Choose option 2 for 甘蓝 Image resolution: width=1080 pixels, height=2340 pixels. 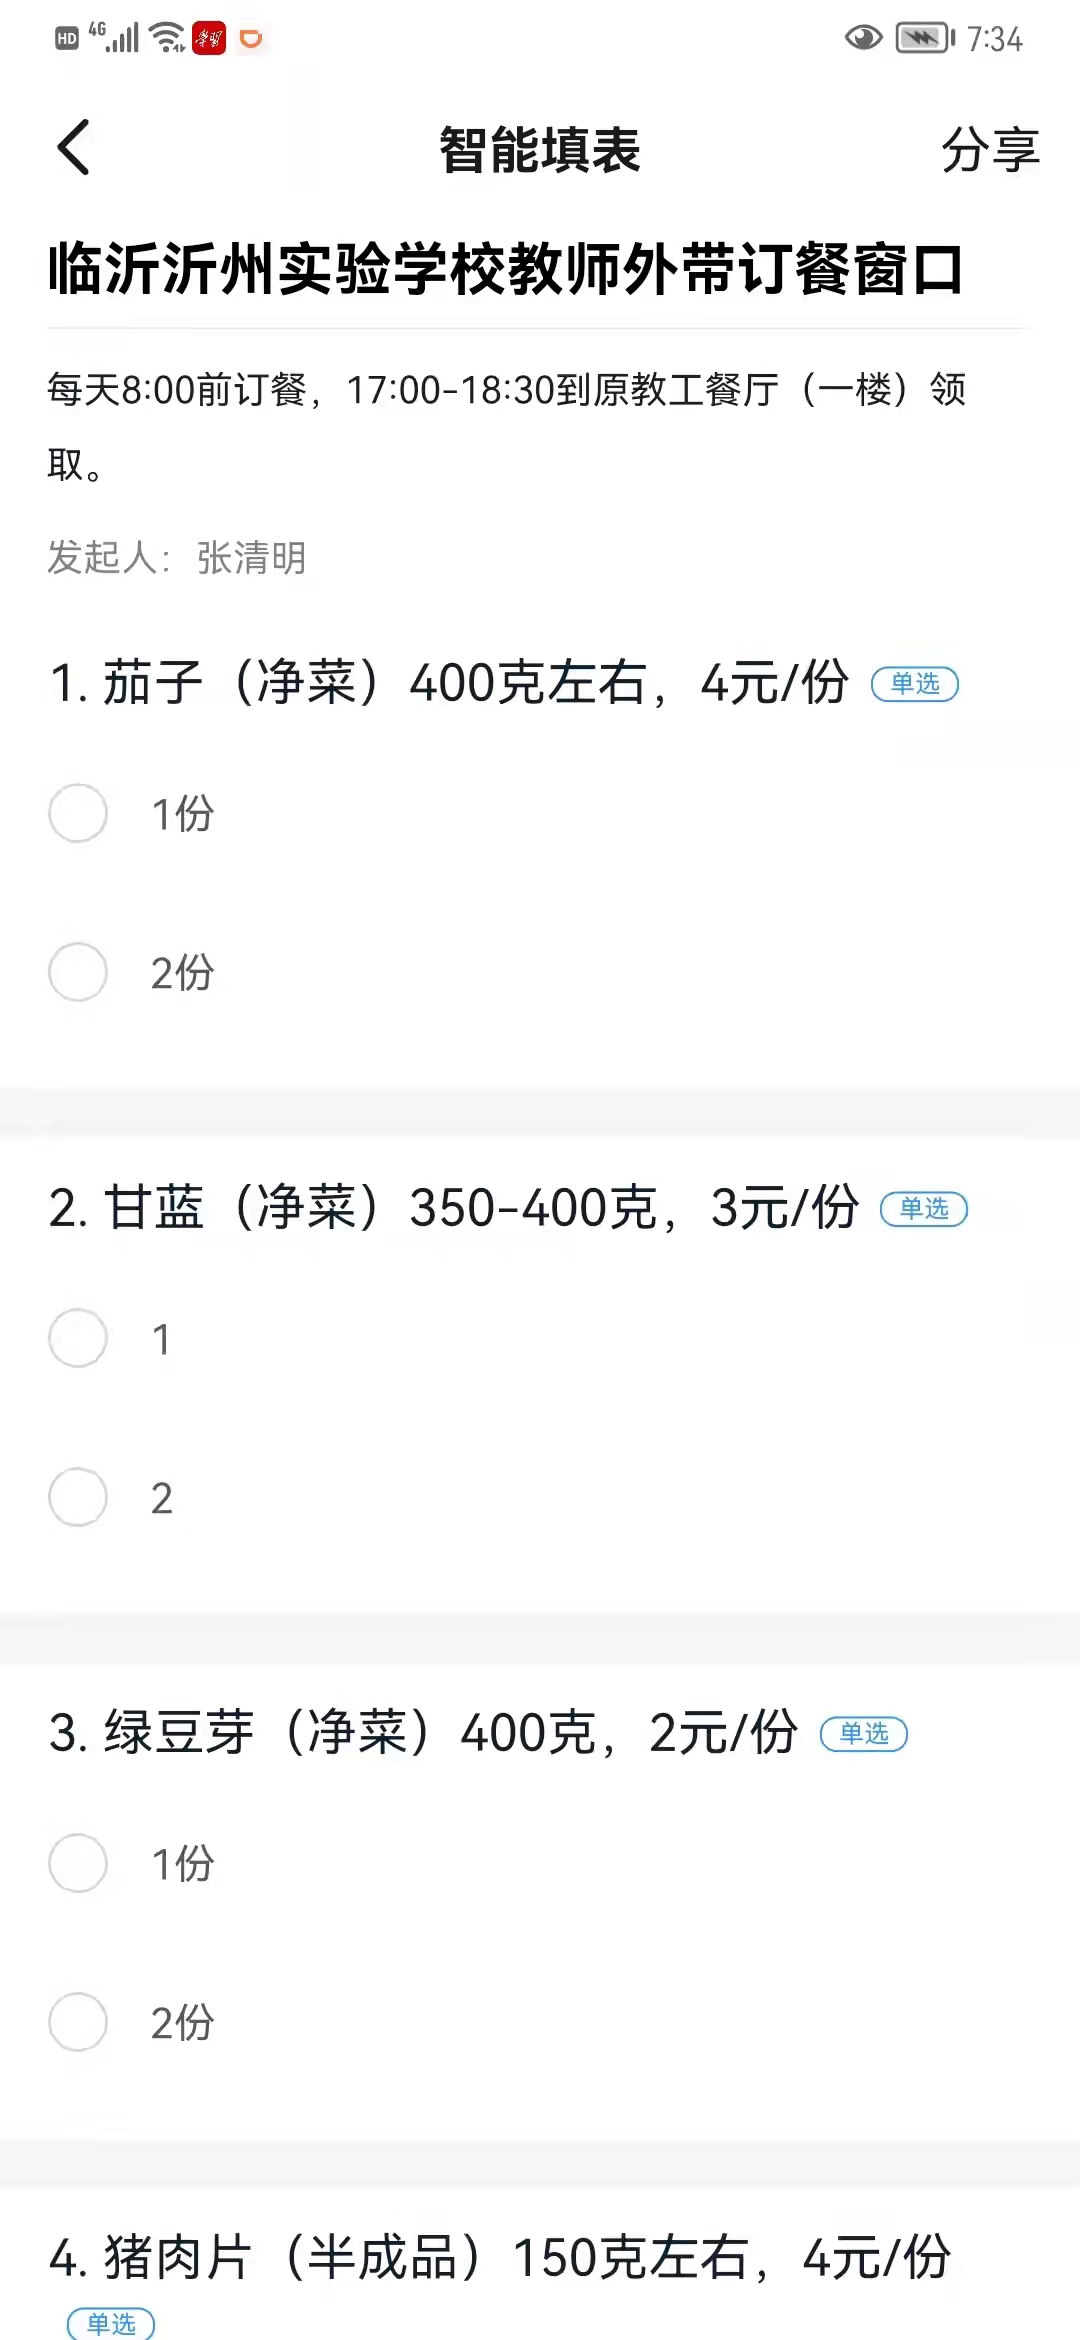[78, 1497]
